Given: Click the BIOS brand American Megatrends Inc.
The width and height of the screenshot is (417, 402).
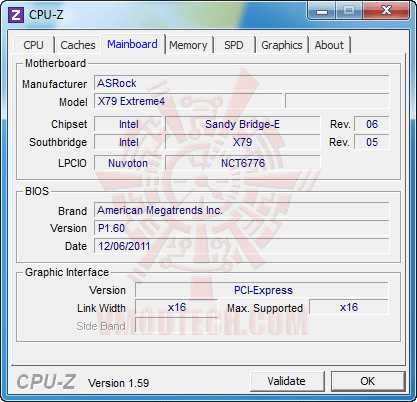Looking at the screenshot, I should 241,210.
